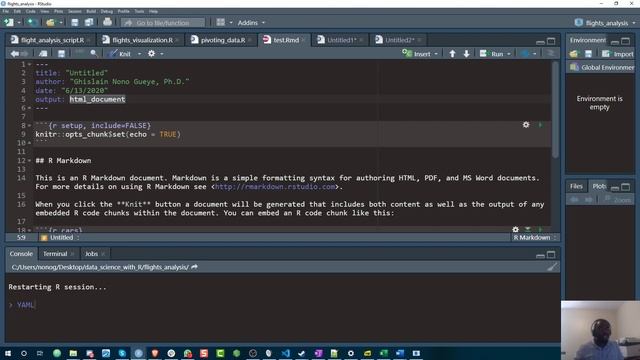Select the Plots tab
640x360 pixels.
tap(599, 186)
